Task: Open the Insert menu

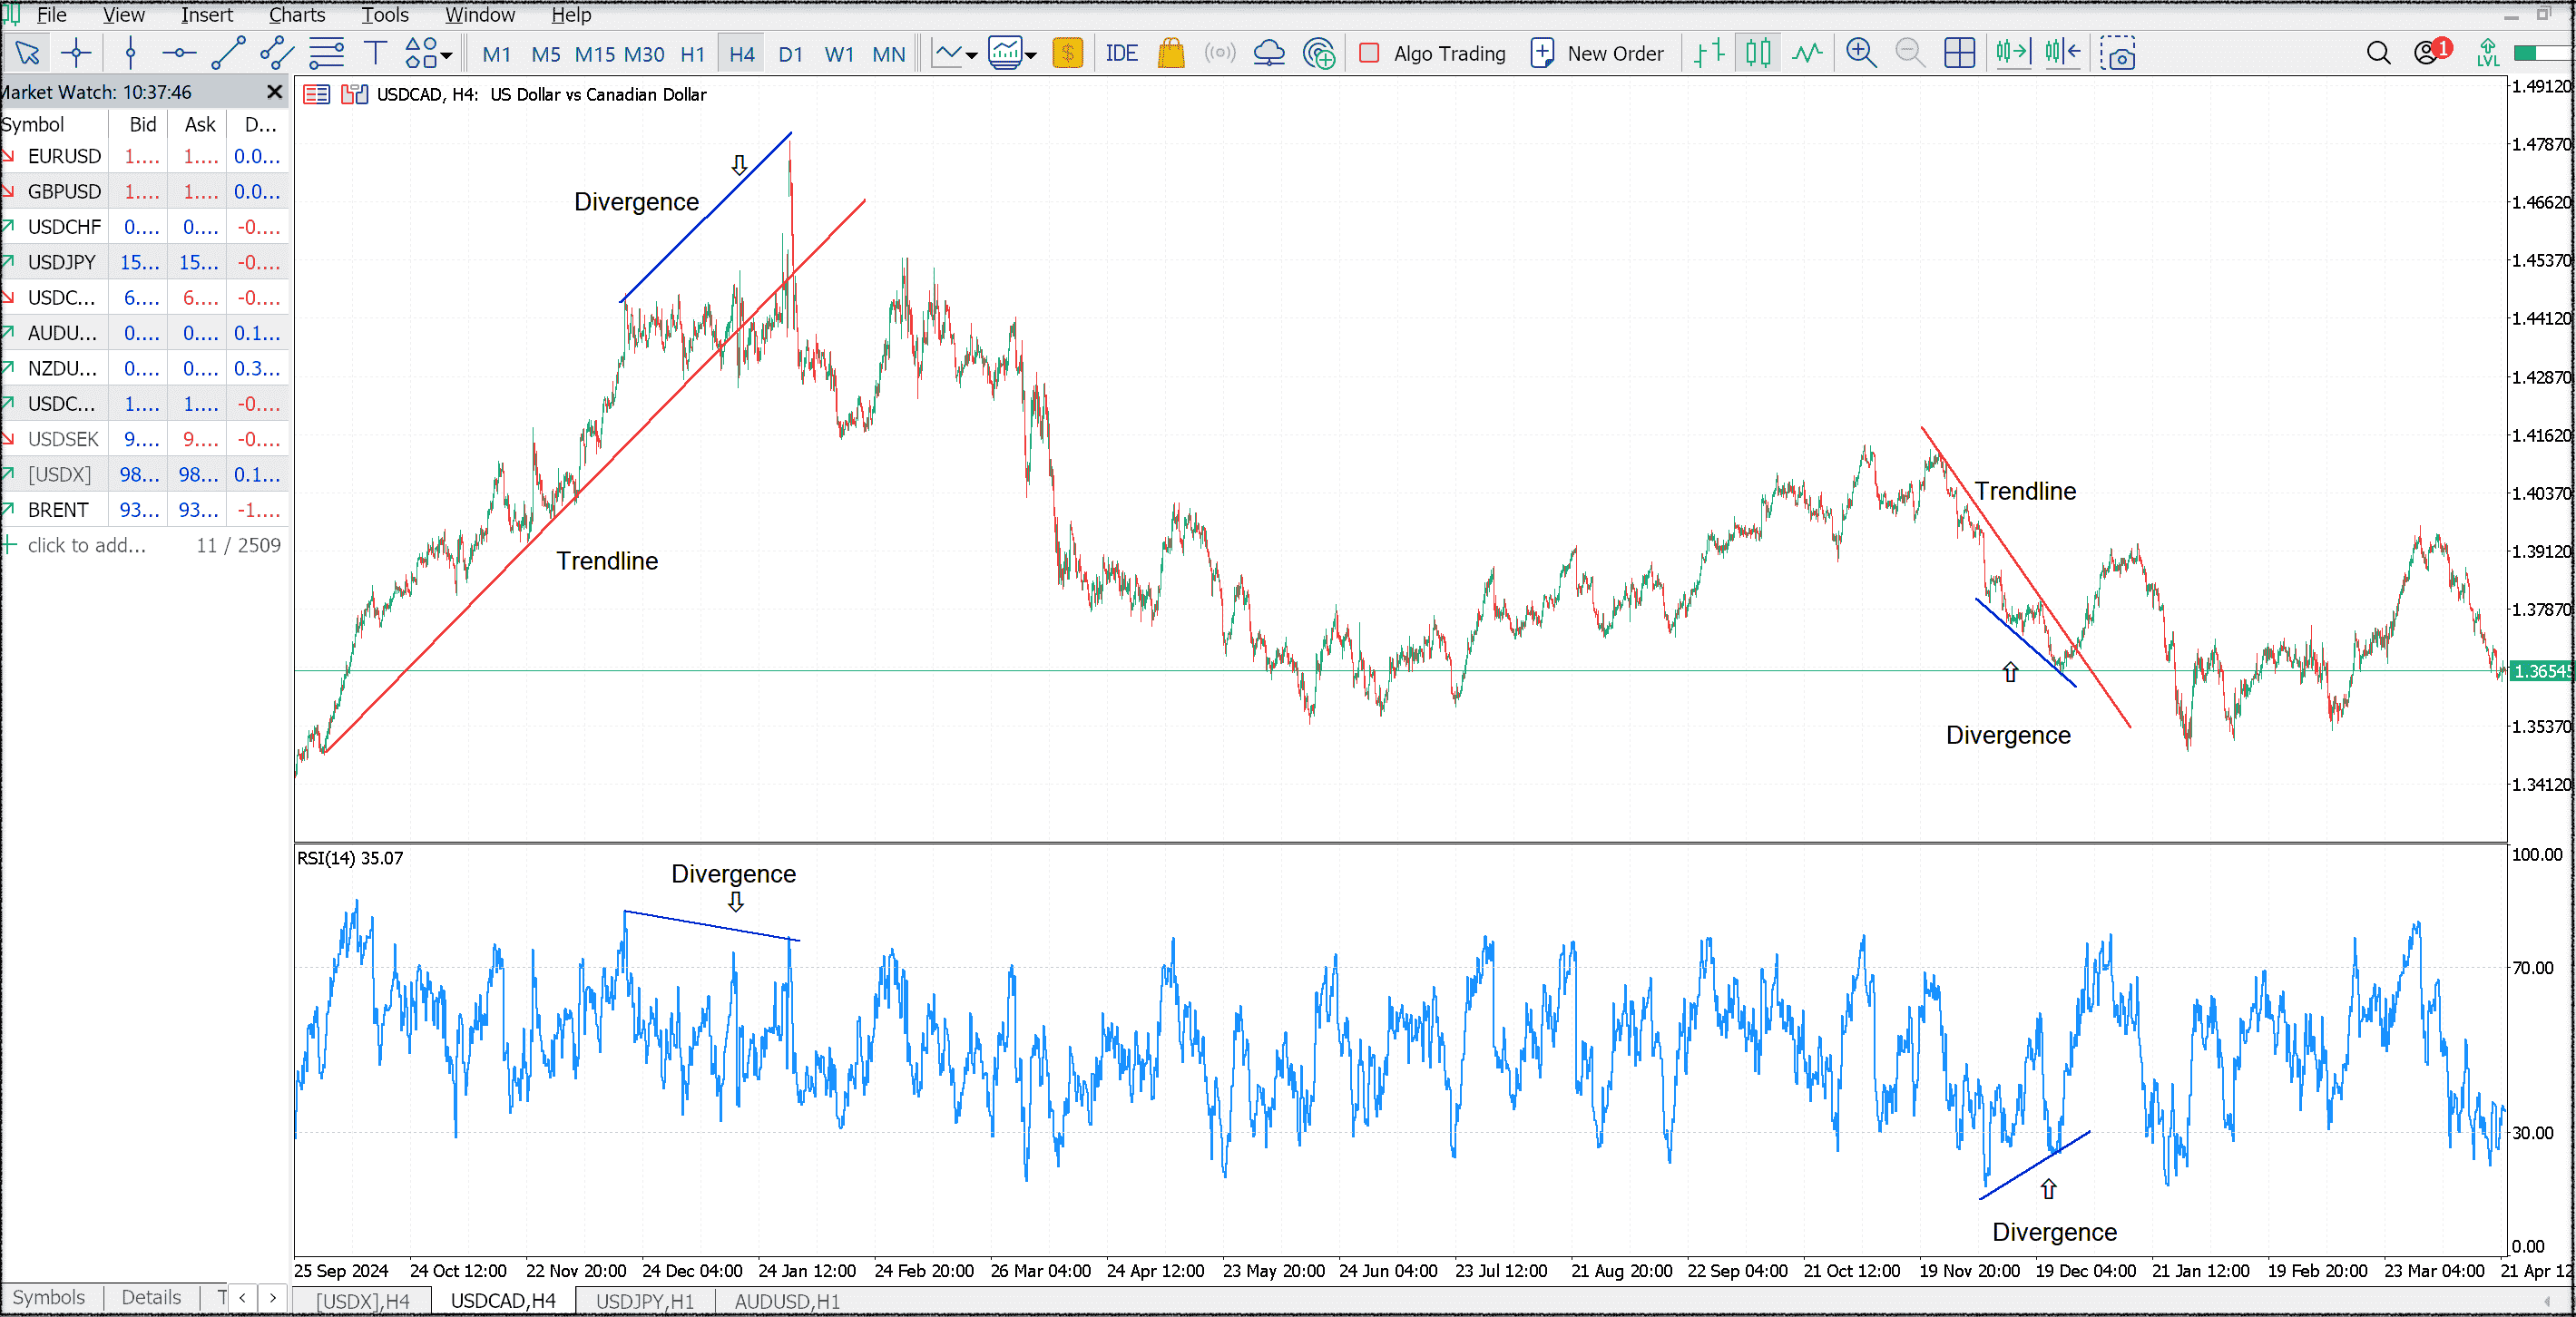Action: pos(206,15)
